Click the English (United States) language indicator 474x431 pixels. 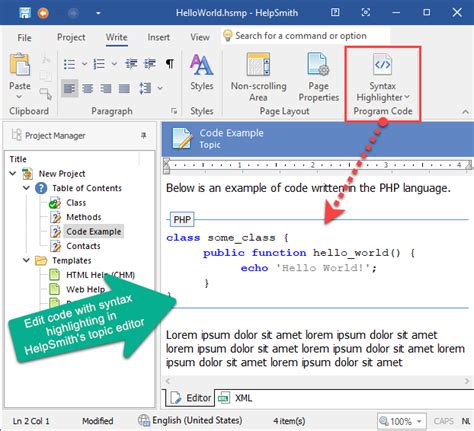190,421
